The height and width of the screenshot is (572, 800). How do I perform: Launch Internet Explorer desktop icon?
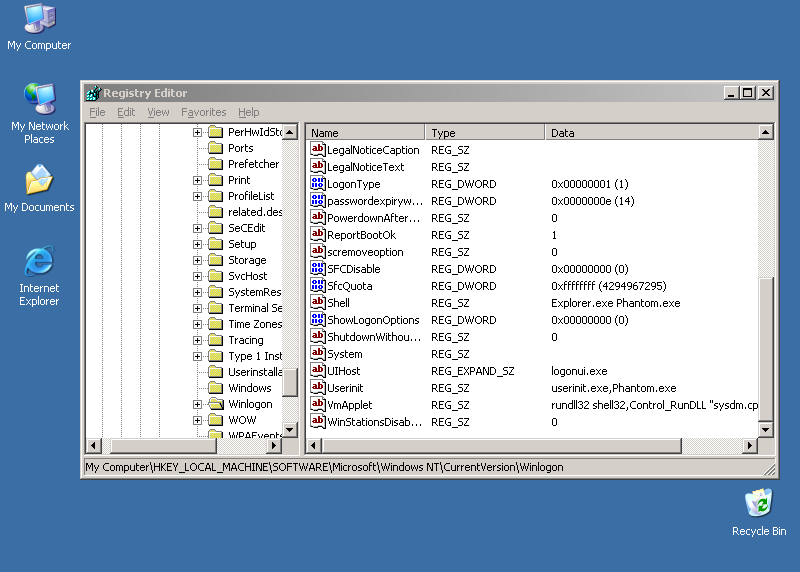tap(39, 276)
